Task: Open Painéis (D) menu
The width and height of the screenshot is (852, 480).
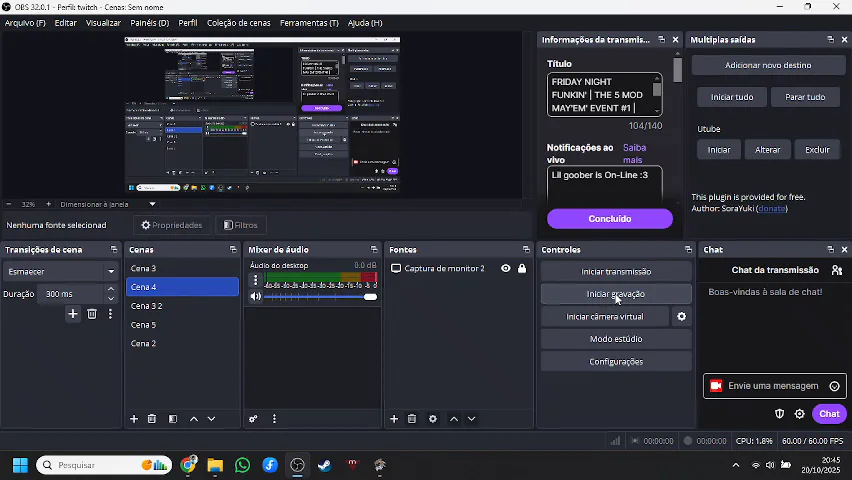Action: (x=149, y=23)
